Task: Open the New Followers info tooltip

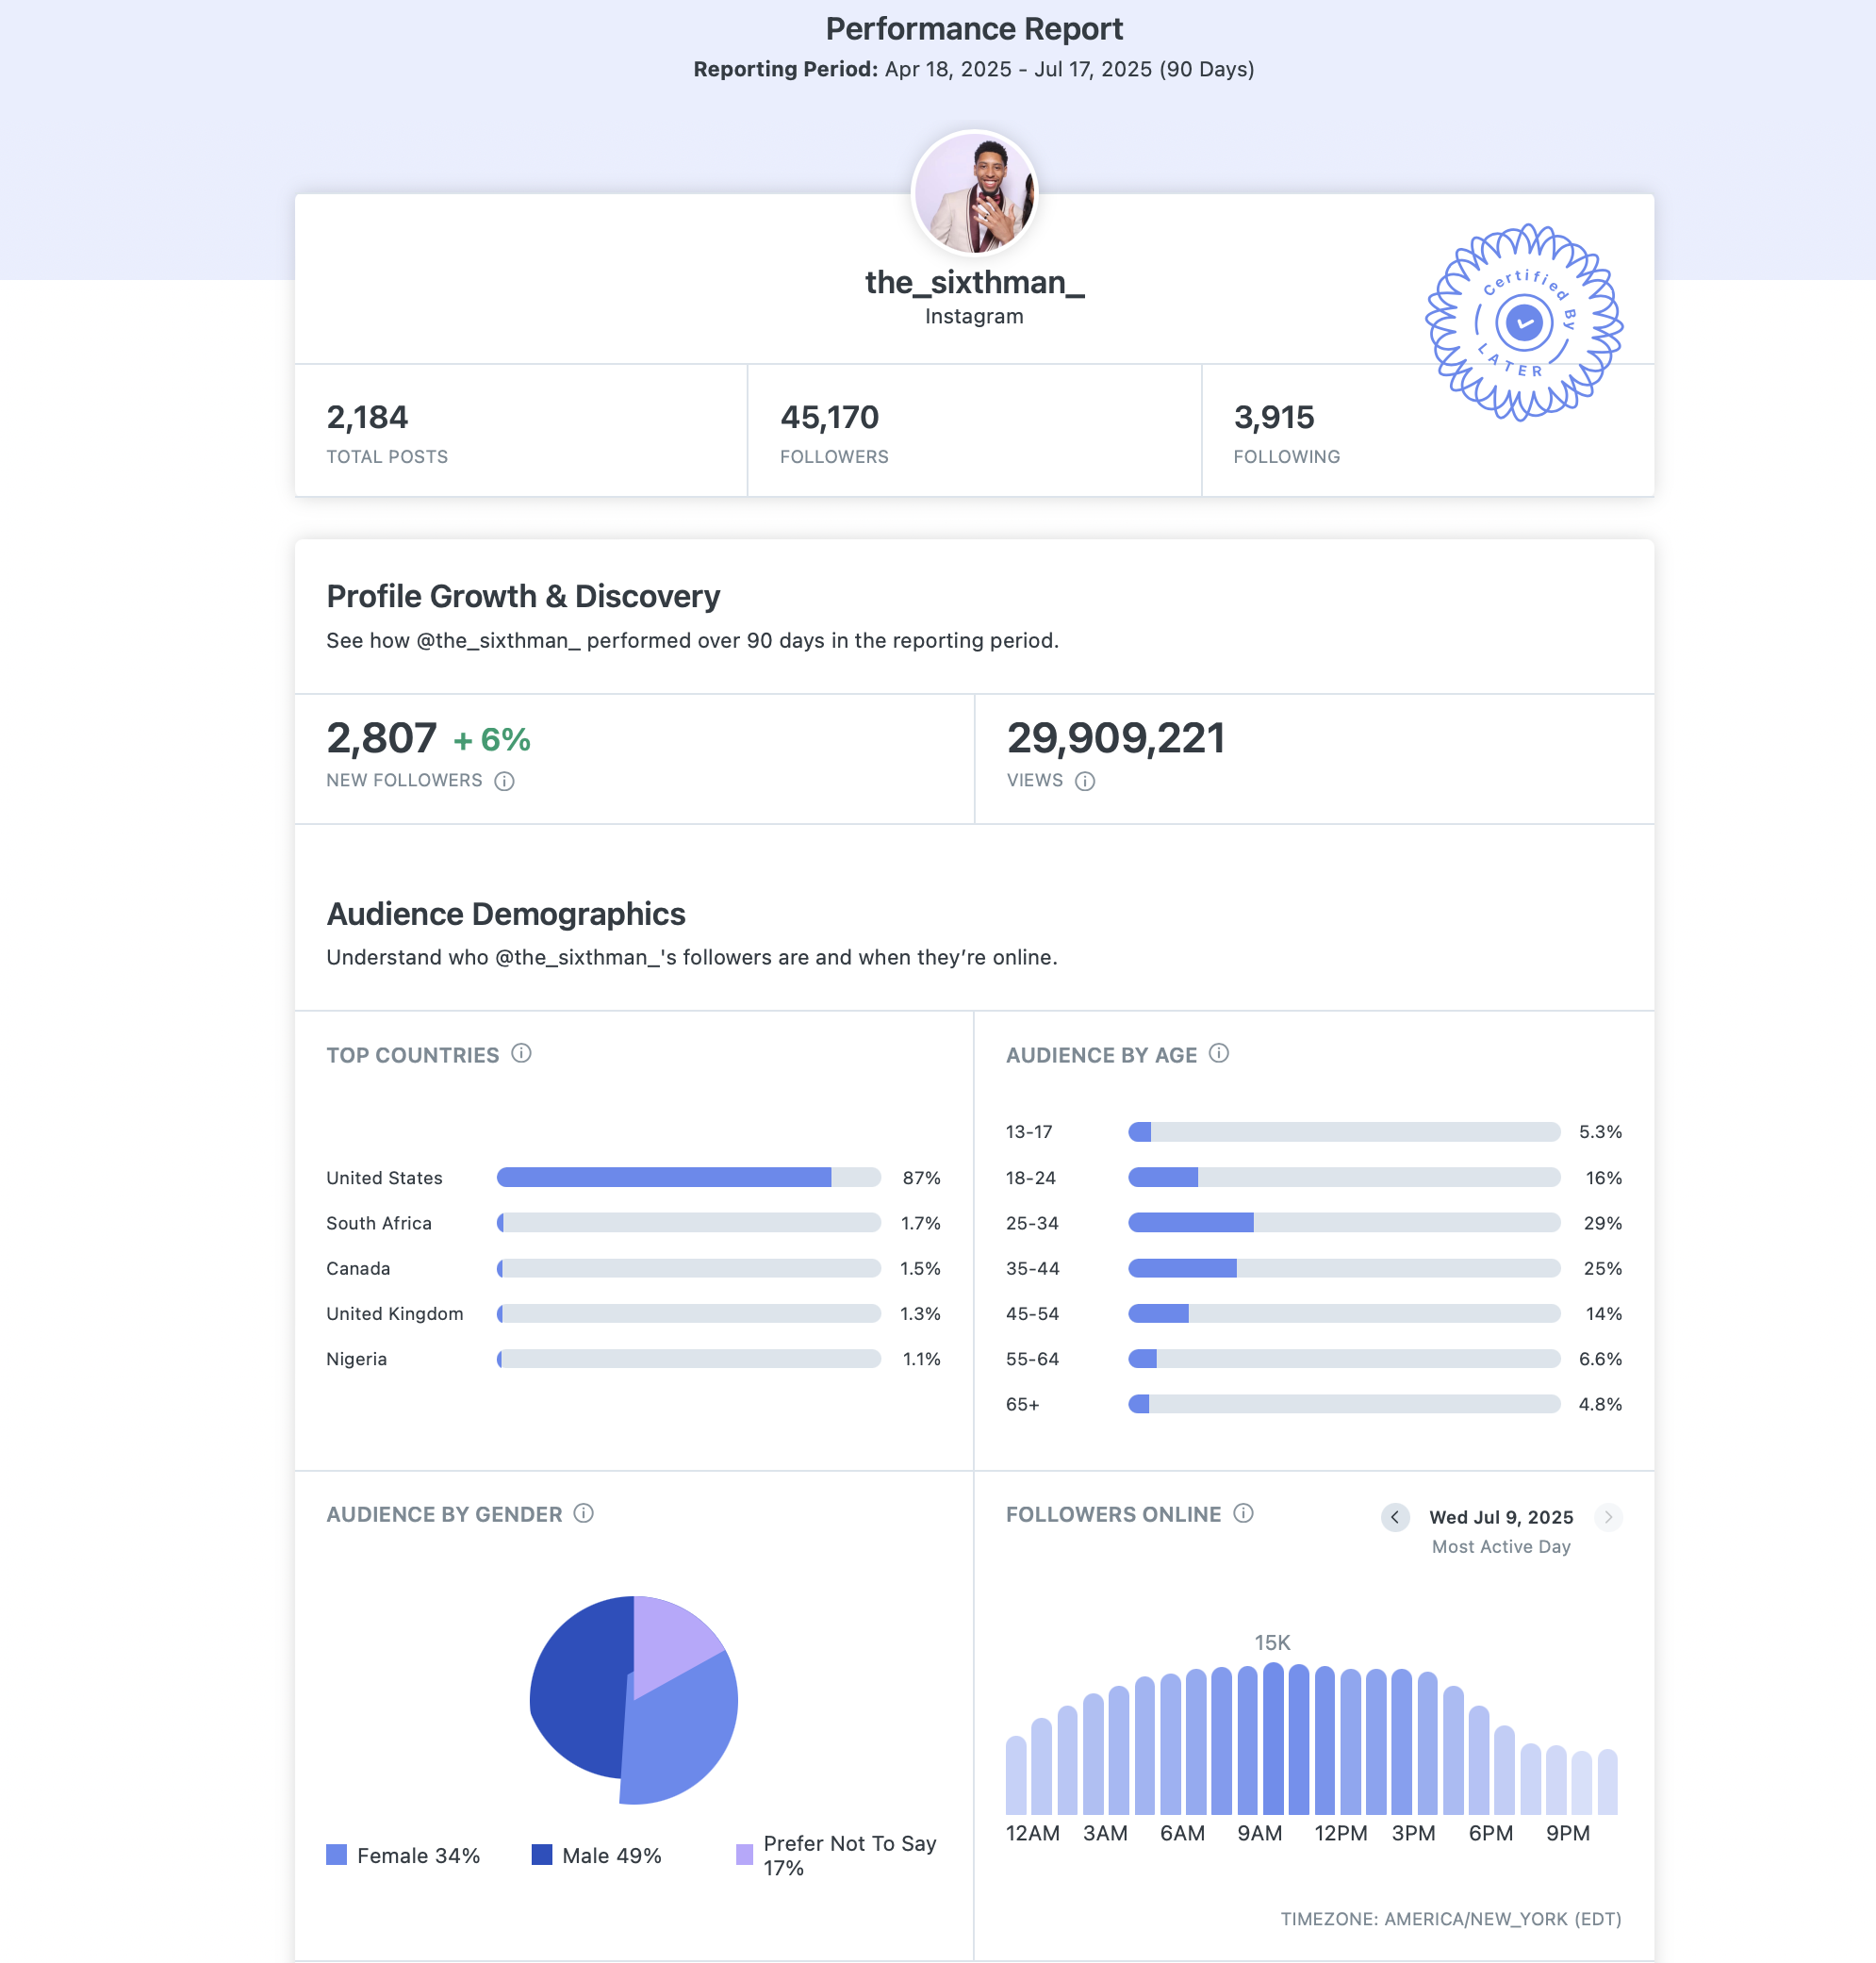Action: pyautogui.click(x=505, y=781)
